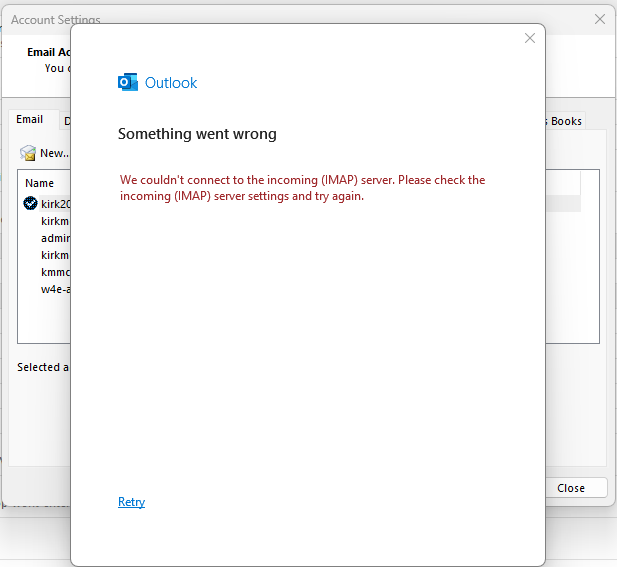Select the w4e-a account row

55,289
